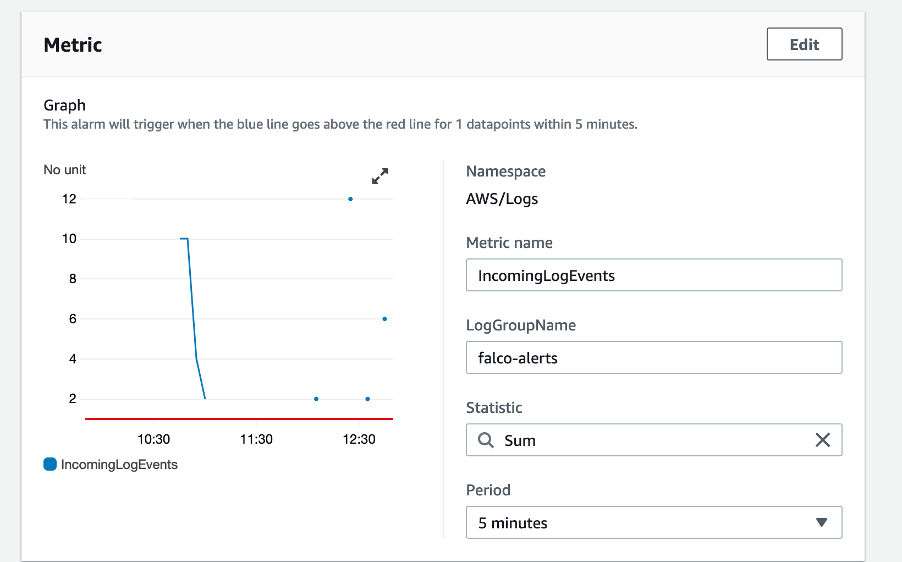Viewport: 902px width, 562px height.
Task: Expand the graph to full view
Action: click(x=380, y=176)
